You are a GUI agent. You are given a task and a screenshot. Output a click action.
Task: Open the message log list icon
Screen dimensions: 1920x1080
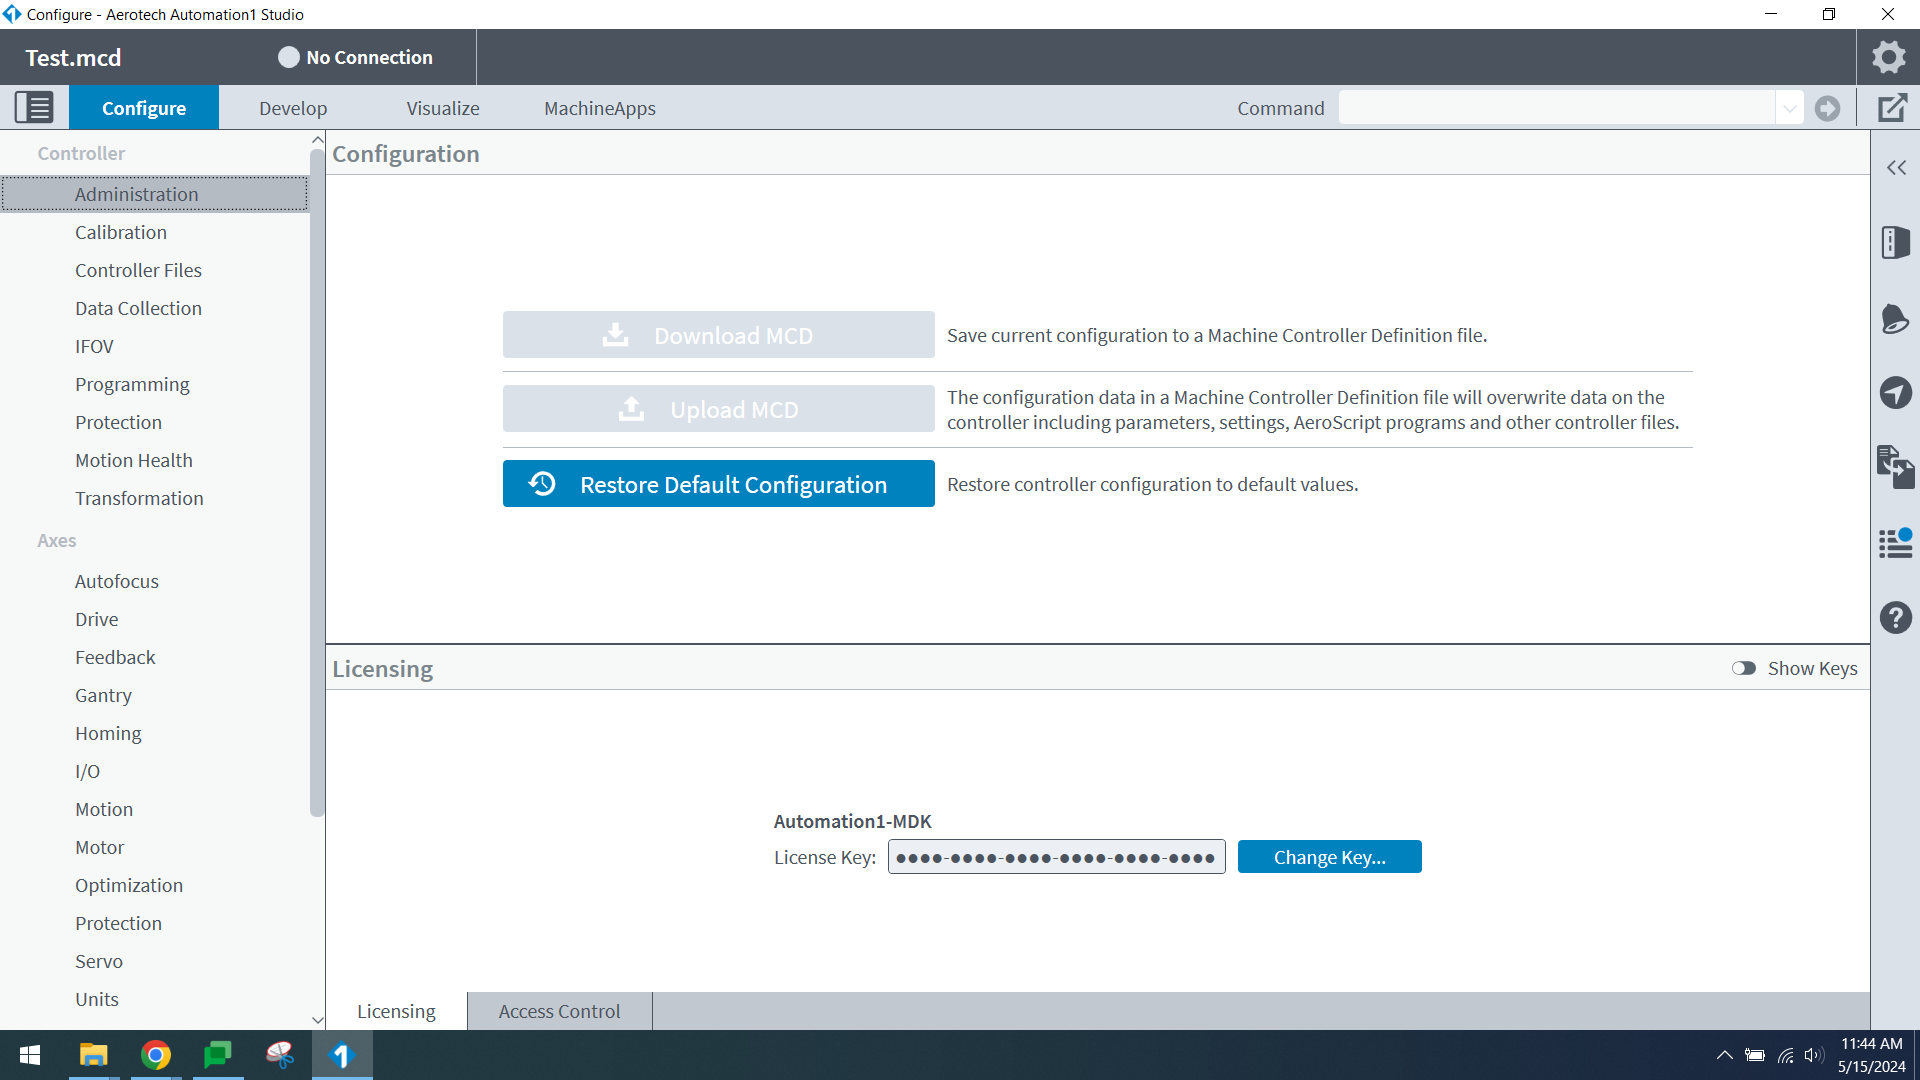[1895, 543]
